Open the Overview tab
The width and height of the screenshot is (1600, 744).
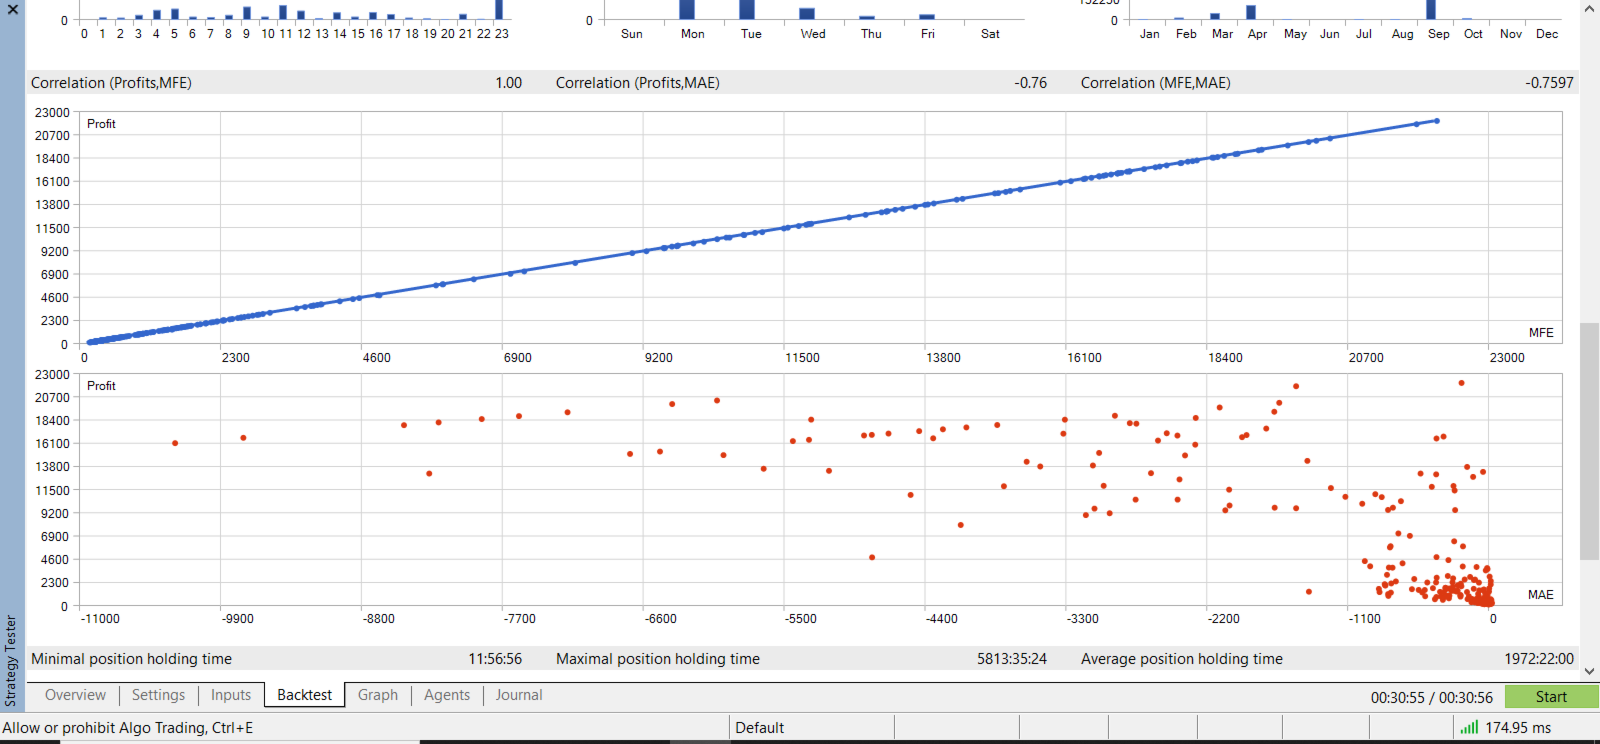(75, 695)
